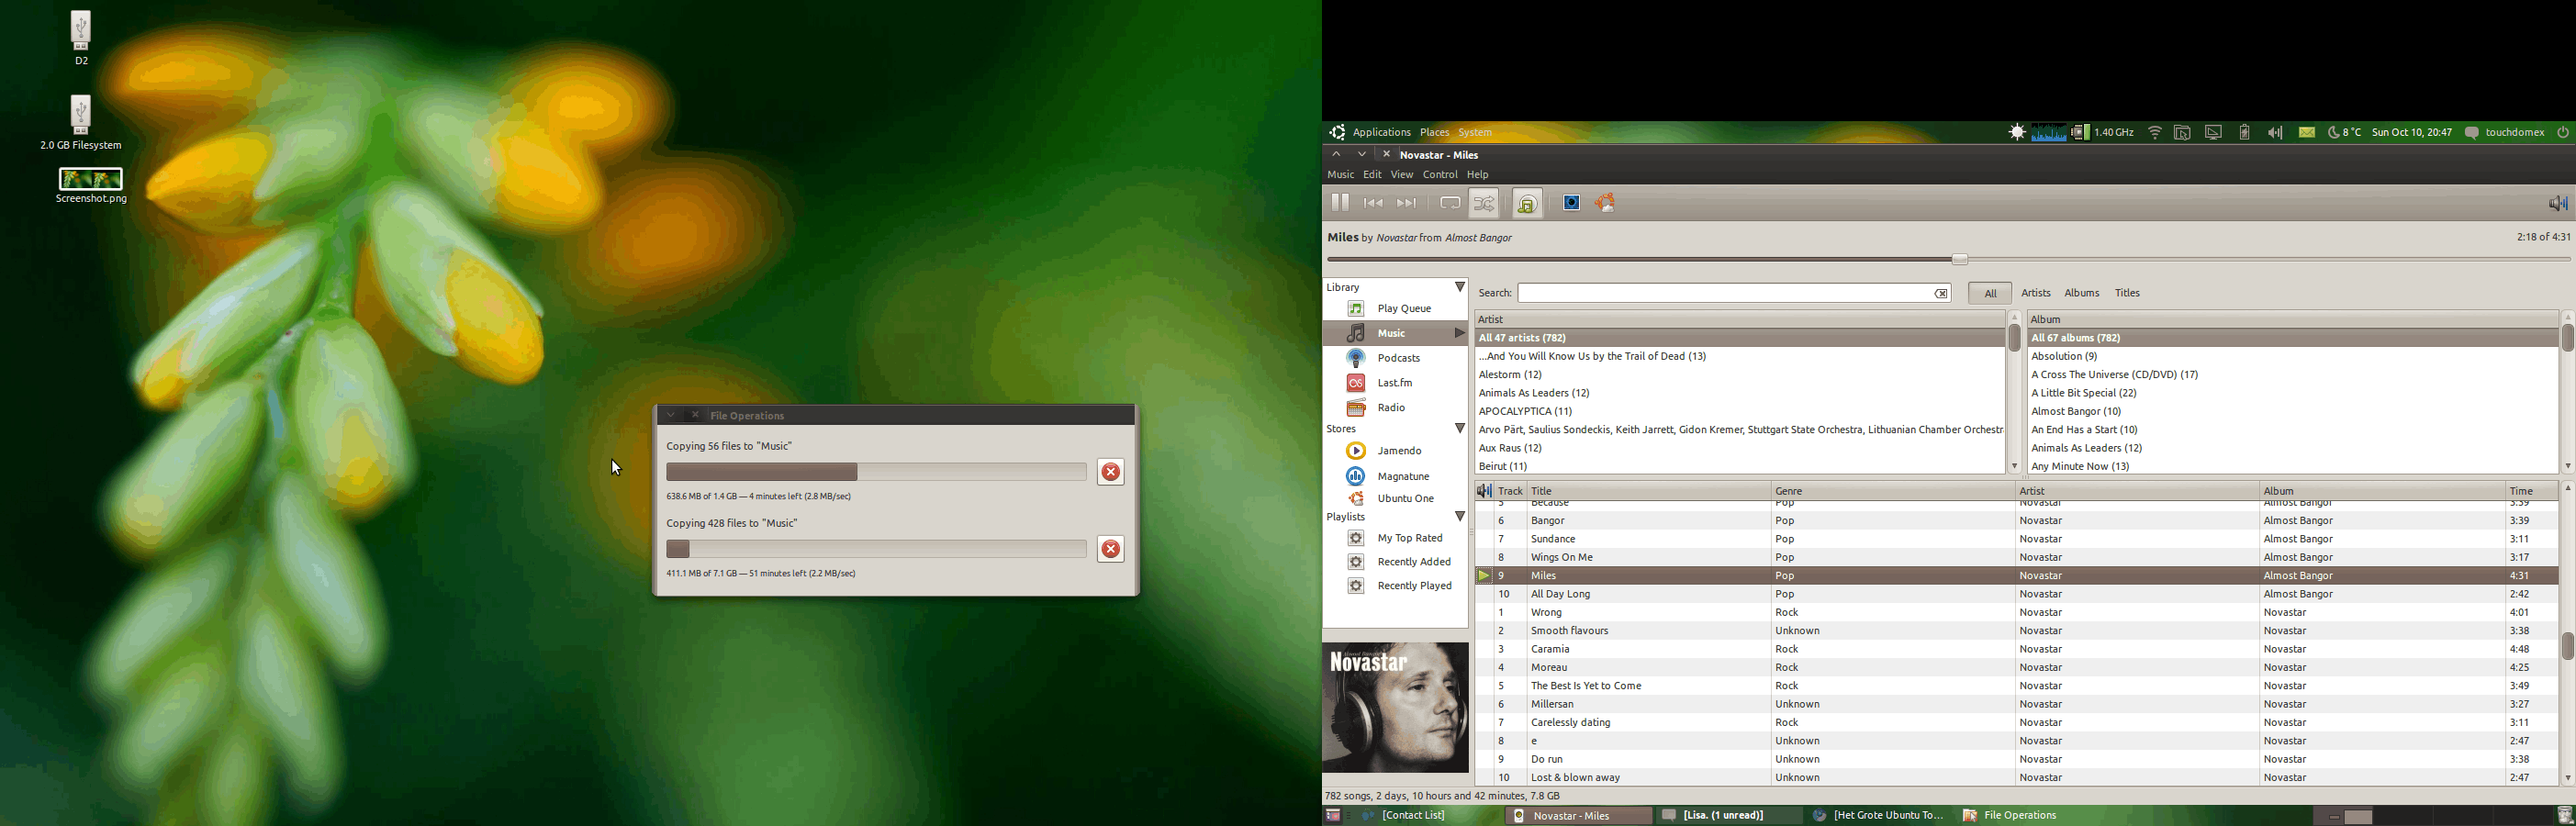
Task: Sort tracks by Time column
Action: click(x=2531, y=491)
